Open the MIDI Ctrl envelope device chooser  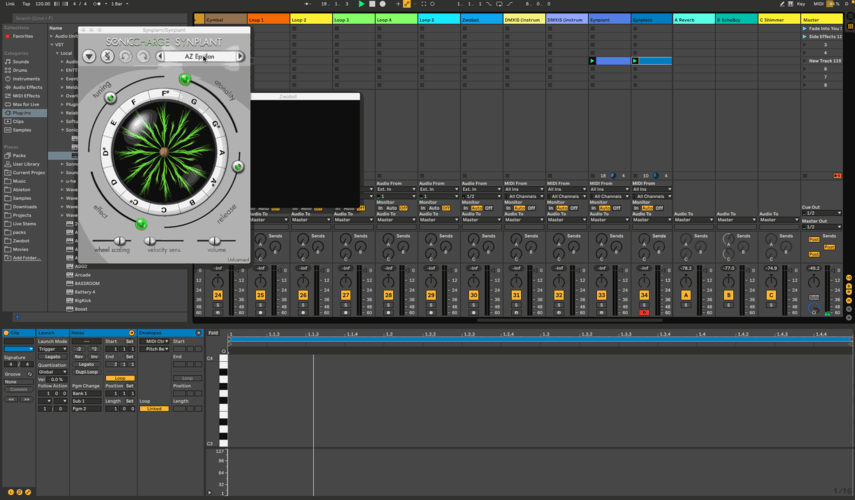(154, 341)
